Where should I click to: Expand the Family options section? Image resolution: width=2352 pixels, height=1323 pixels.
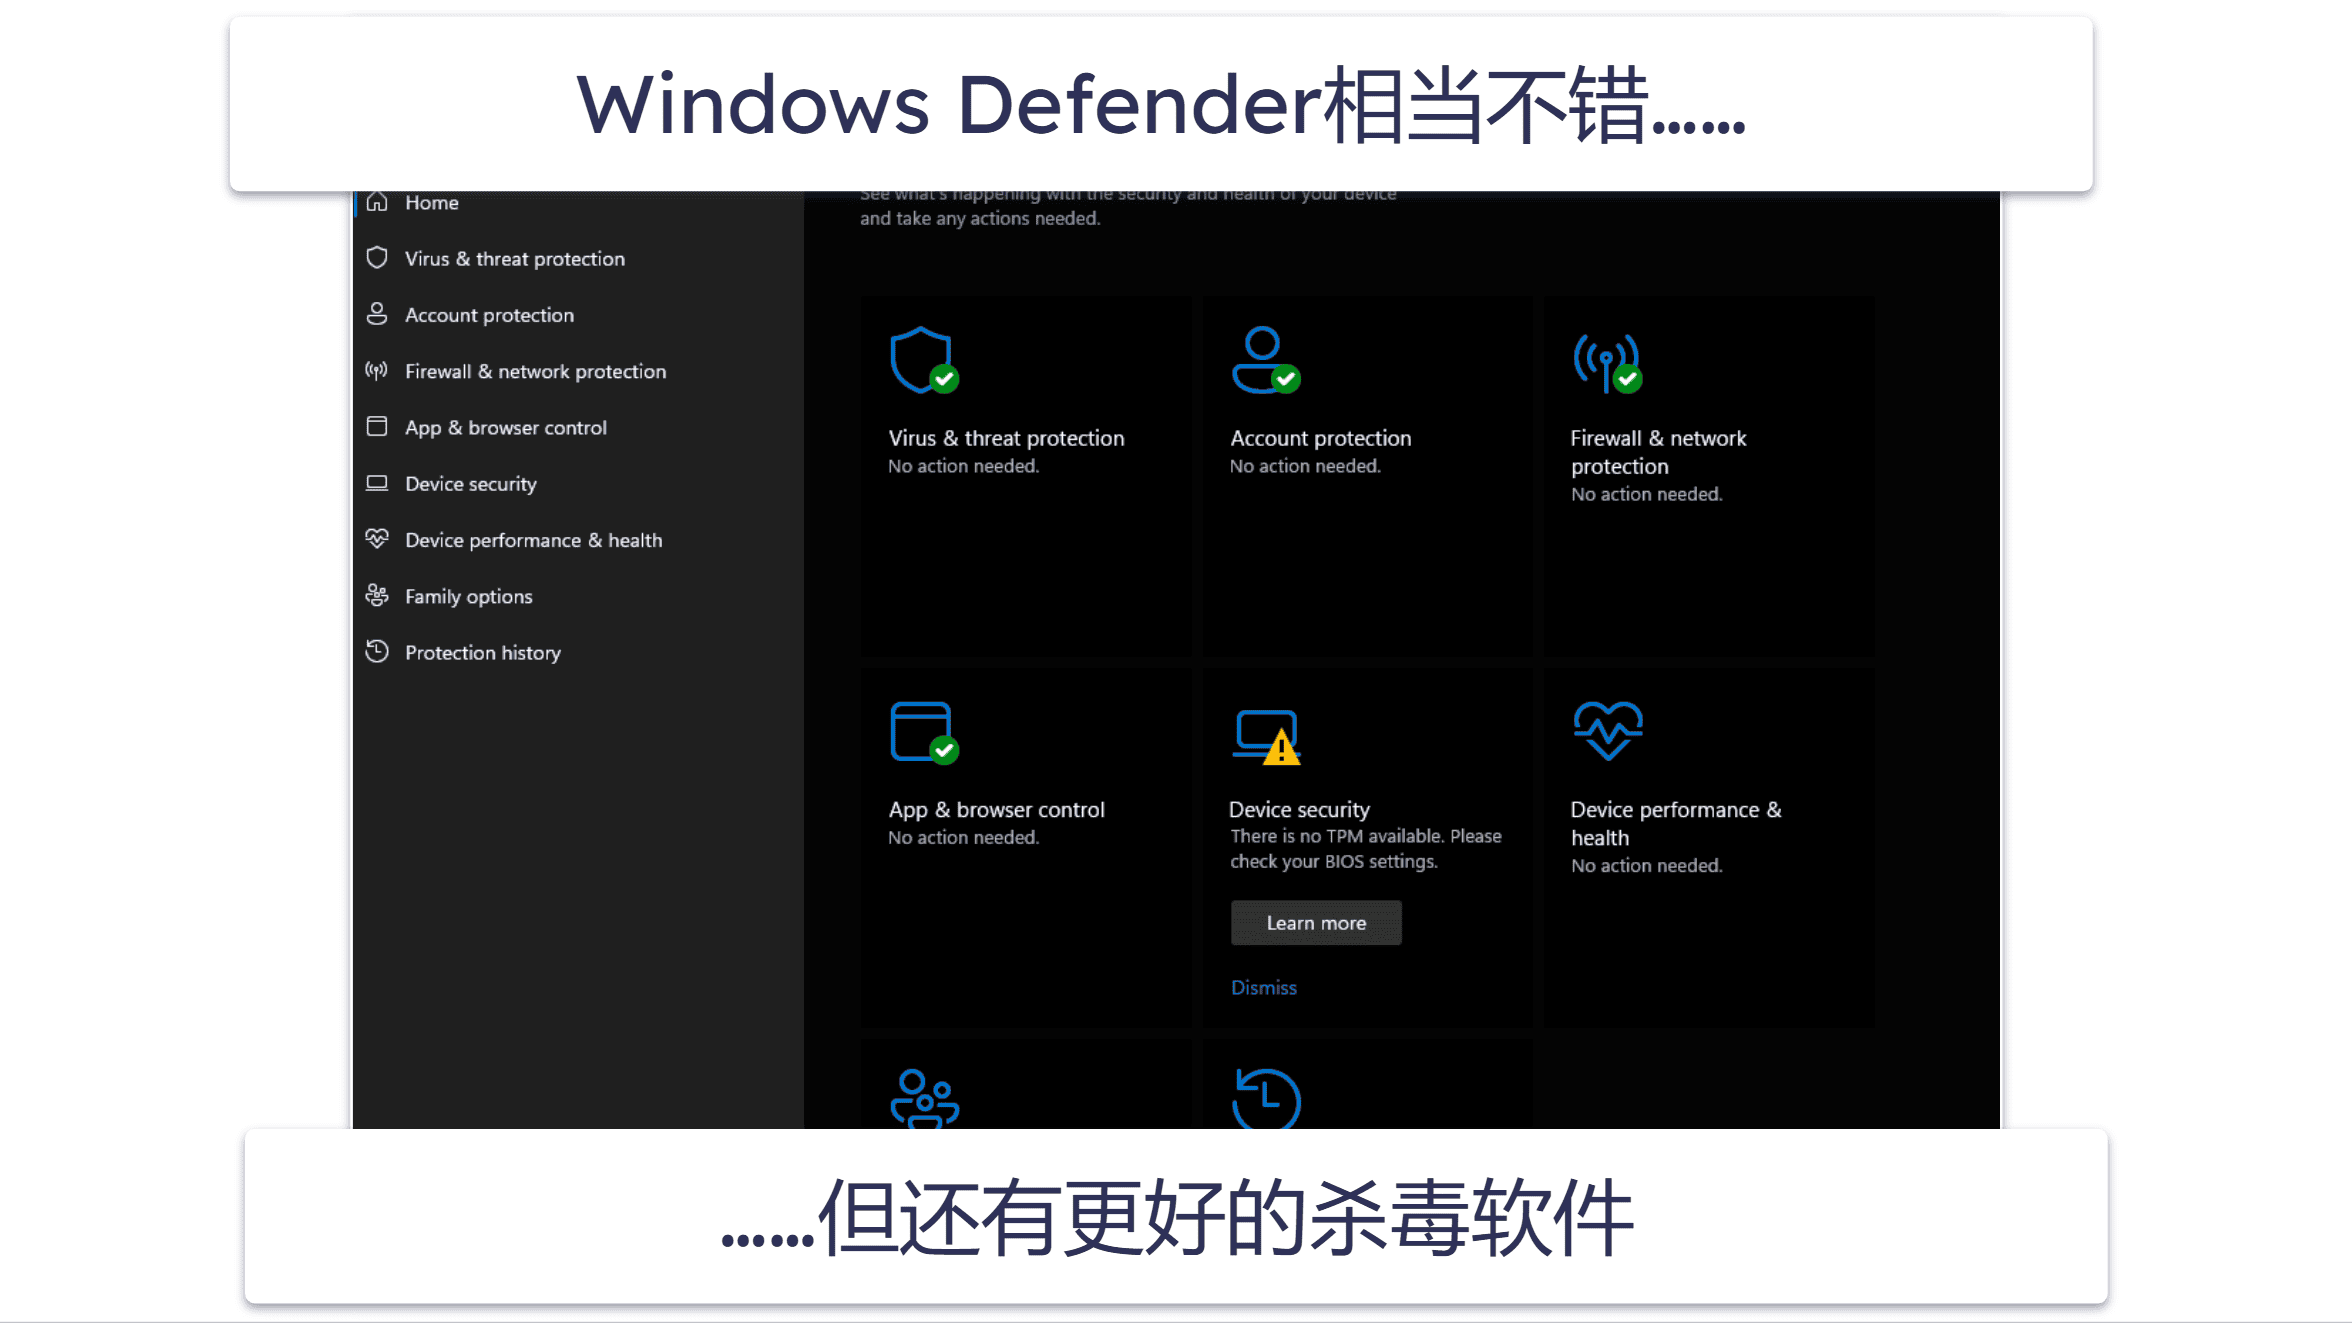click(x=468, y=596)
